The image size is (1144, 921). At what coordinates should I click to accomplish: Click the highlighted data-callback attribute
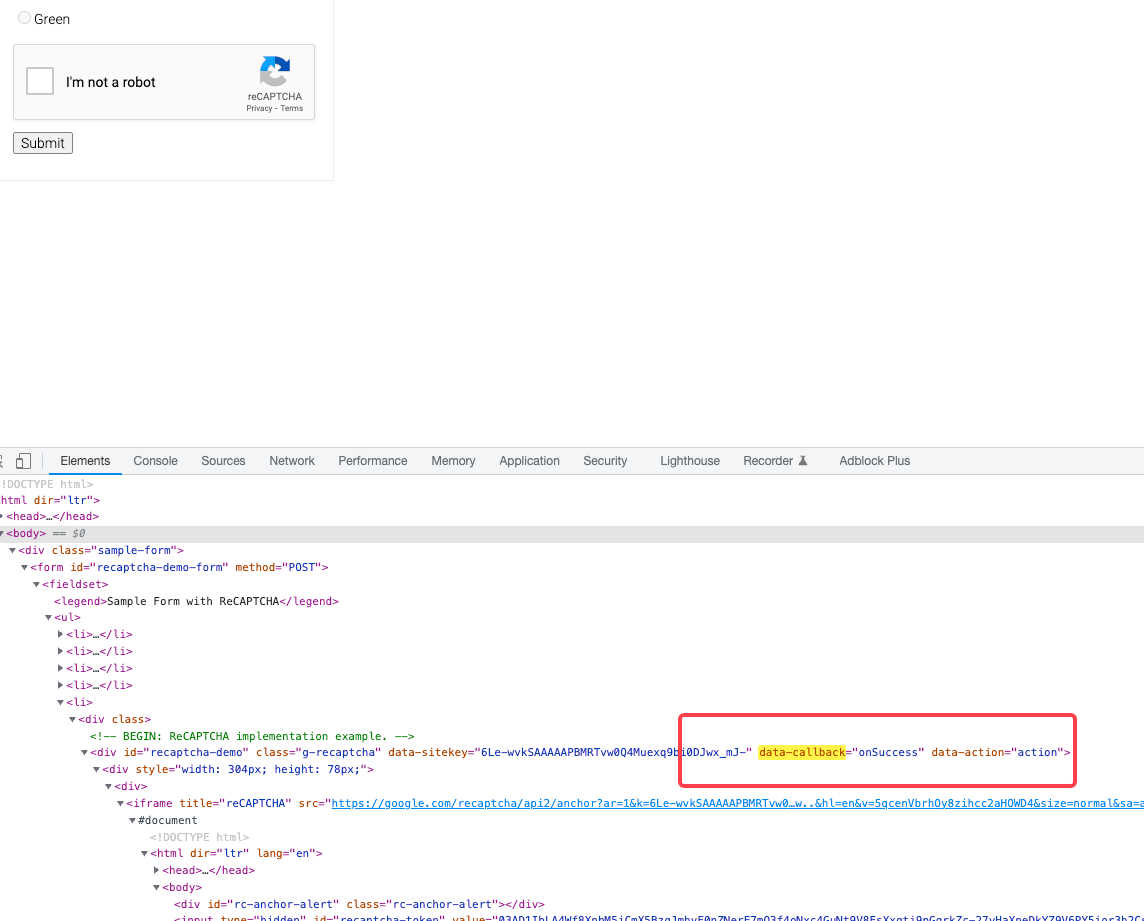coord(801,752)
